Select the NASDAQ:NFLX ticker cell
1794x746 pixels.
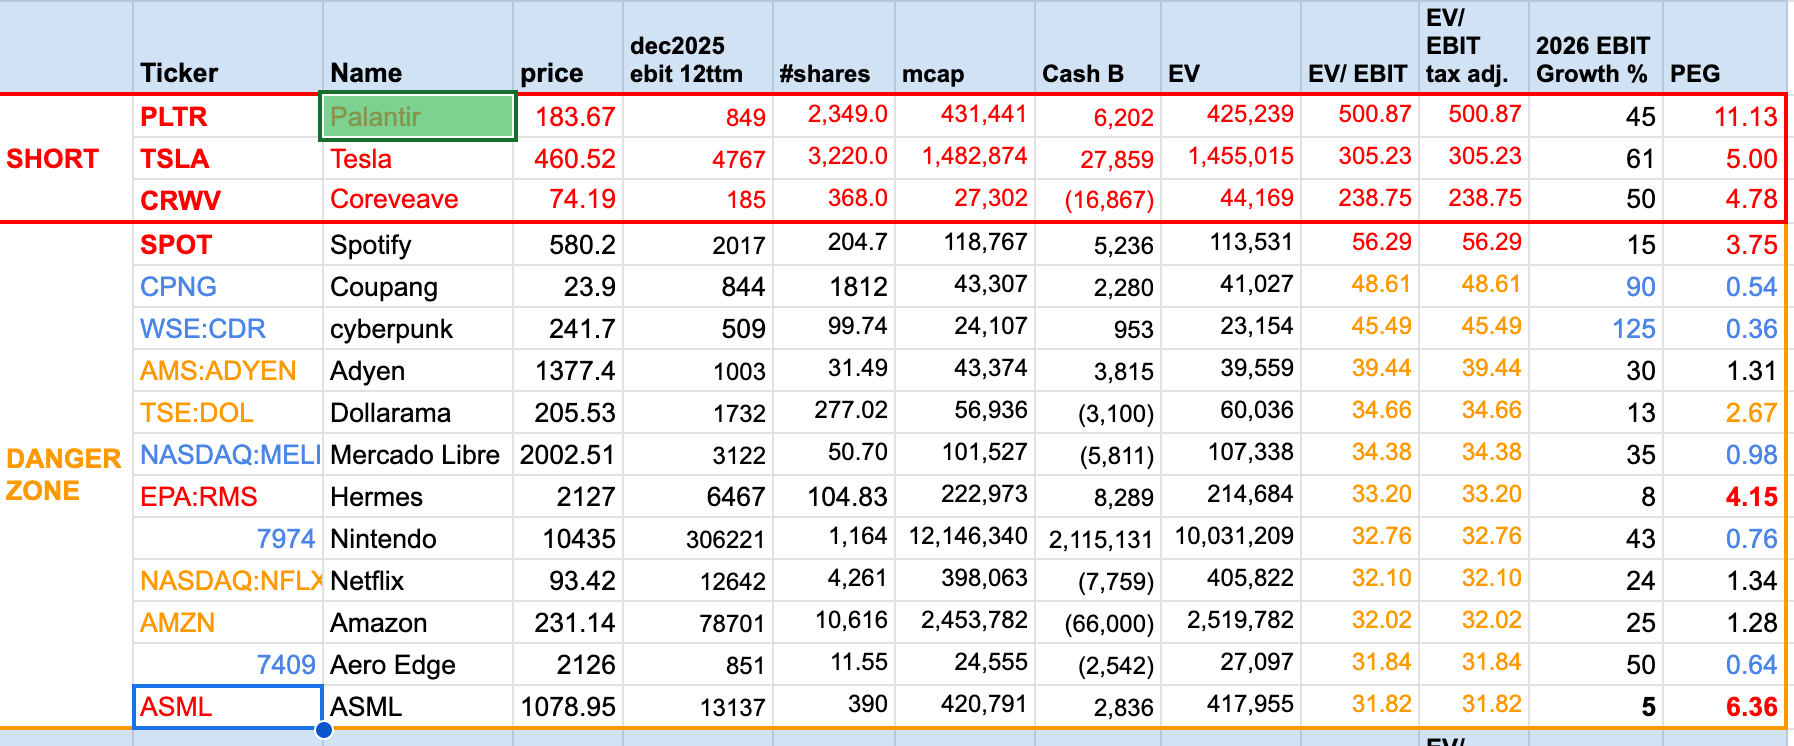[x=228, y=581]
